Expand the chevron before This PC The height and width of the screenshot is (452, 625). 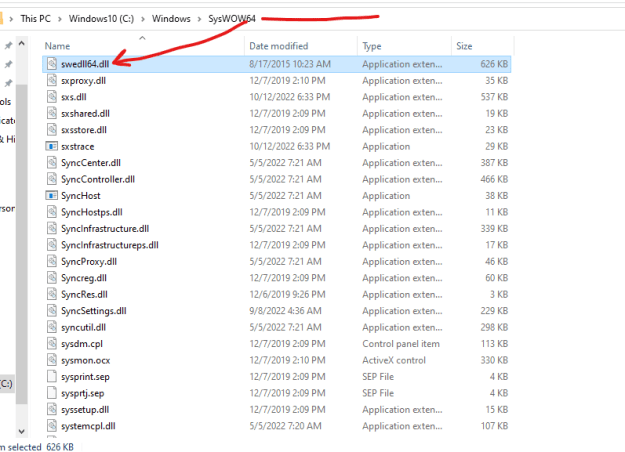11,19
